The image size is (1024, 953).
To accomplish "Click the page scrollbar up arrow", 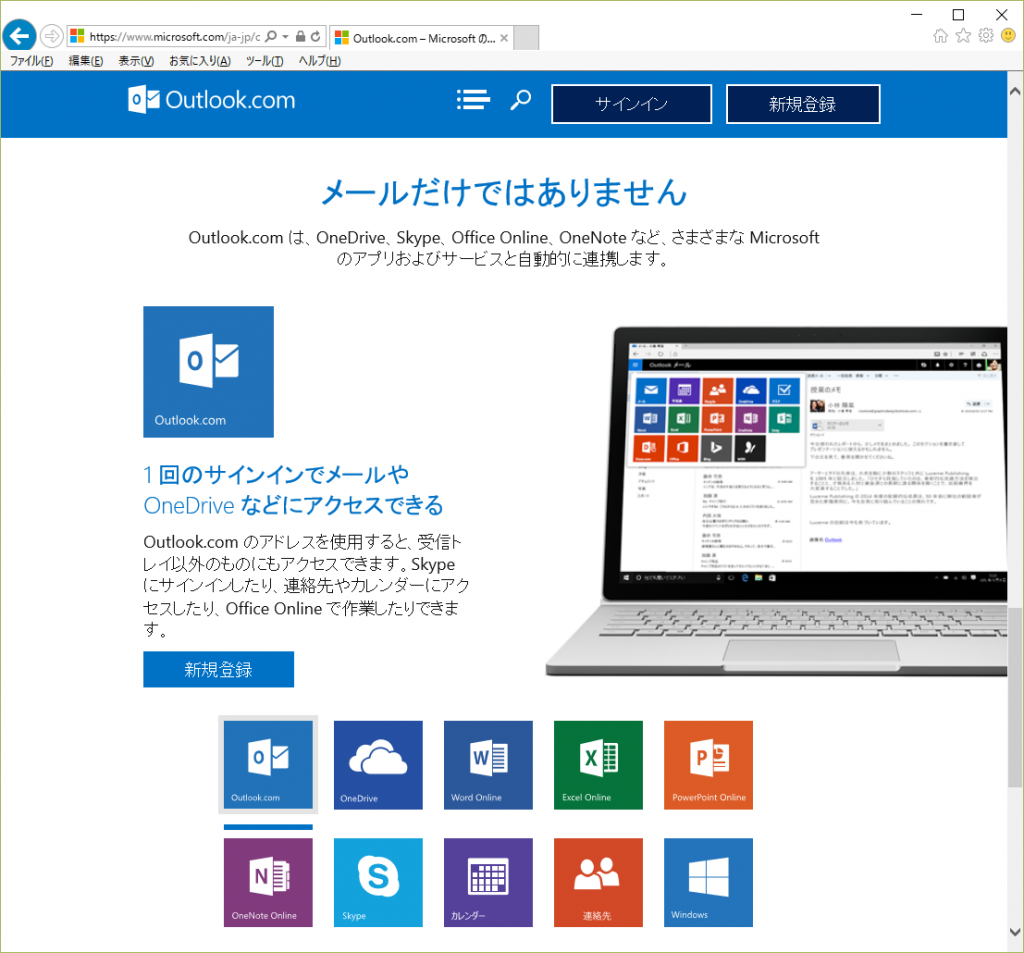I will pos(1015,91).
